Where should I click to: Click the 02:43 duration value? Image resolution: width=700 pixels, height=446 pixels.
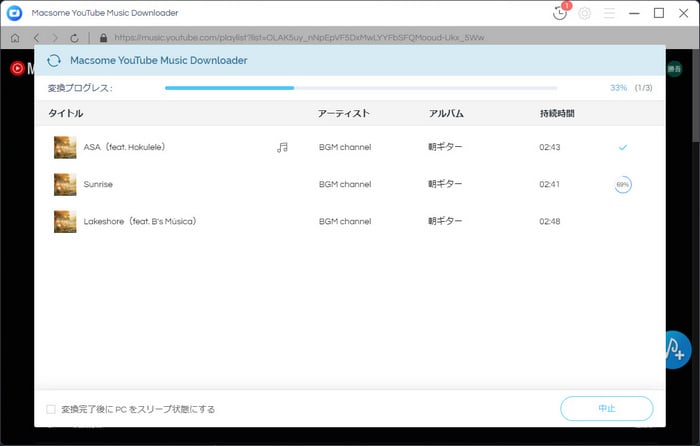[550, 147]
